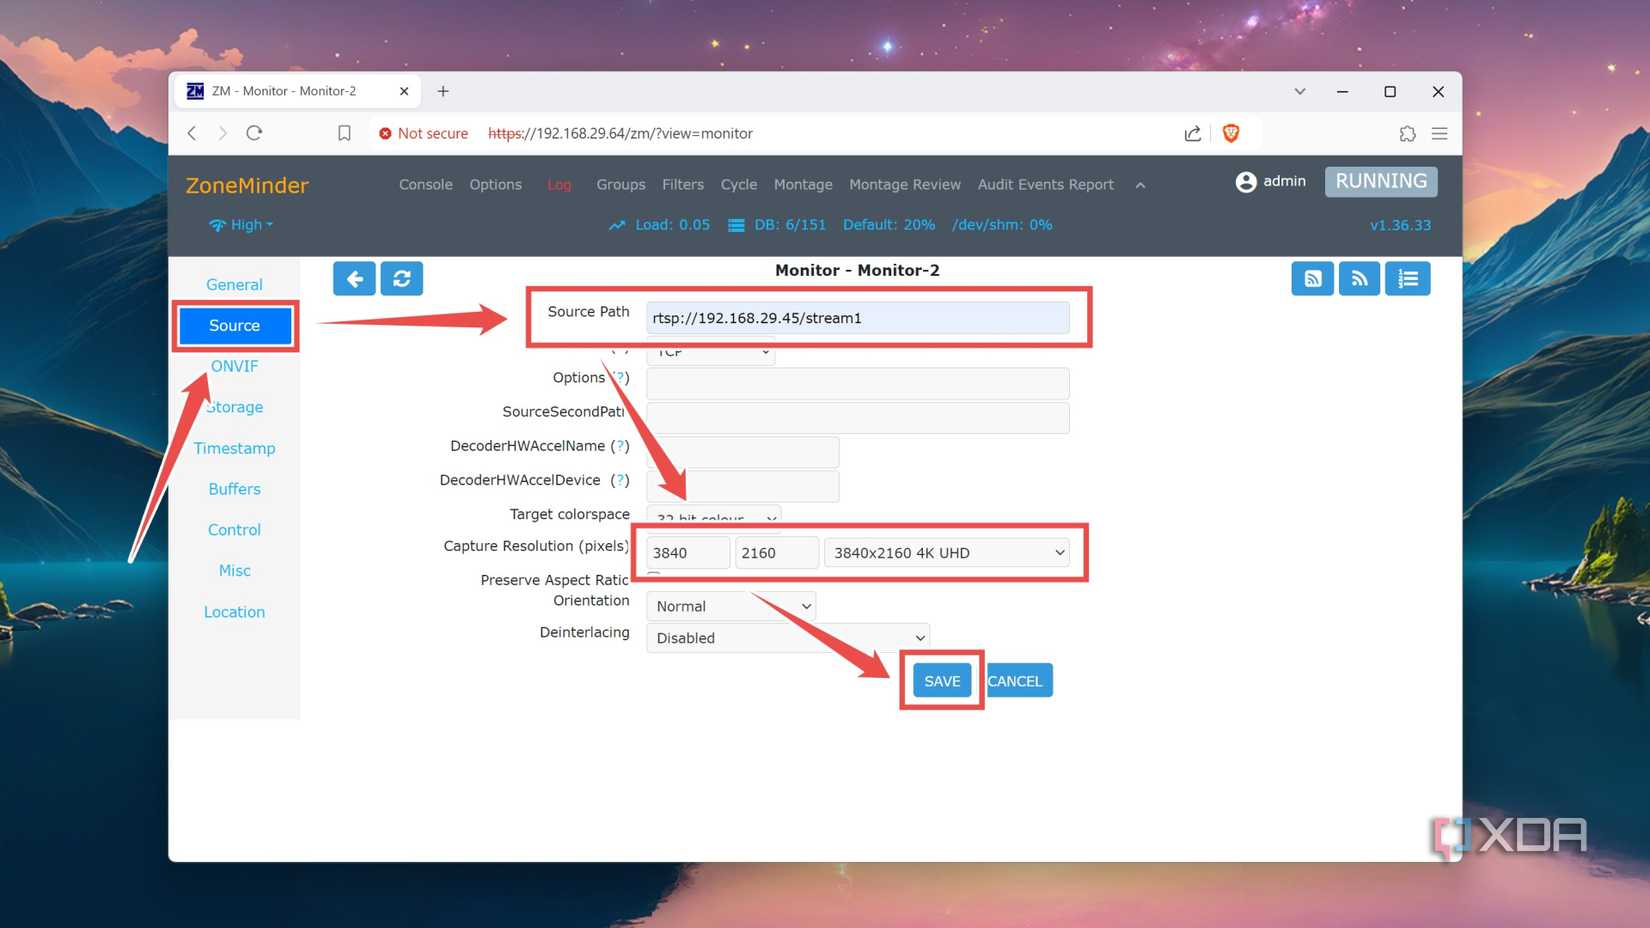The image size is (1650, 928).
Task: Open the Orientation dropdown showing Normal
Action: [x=731, y=606]
